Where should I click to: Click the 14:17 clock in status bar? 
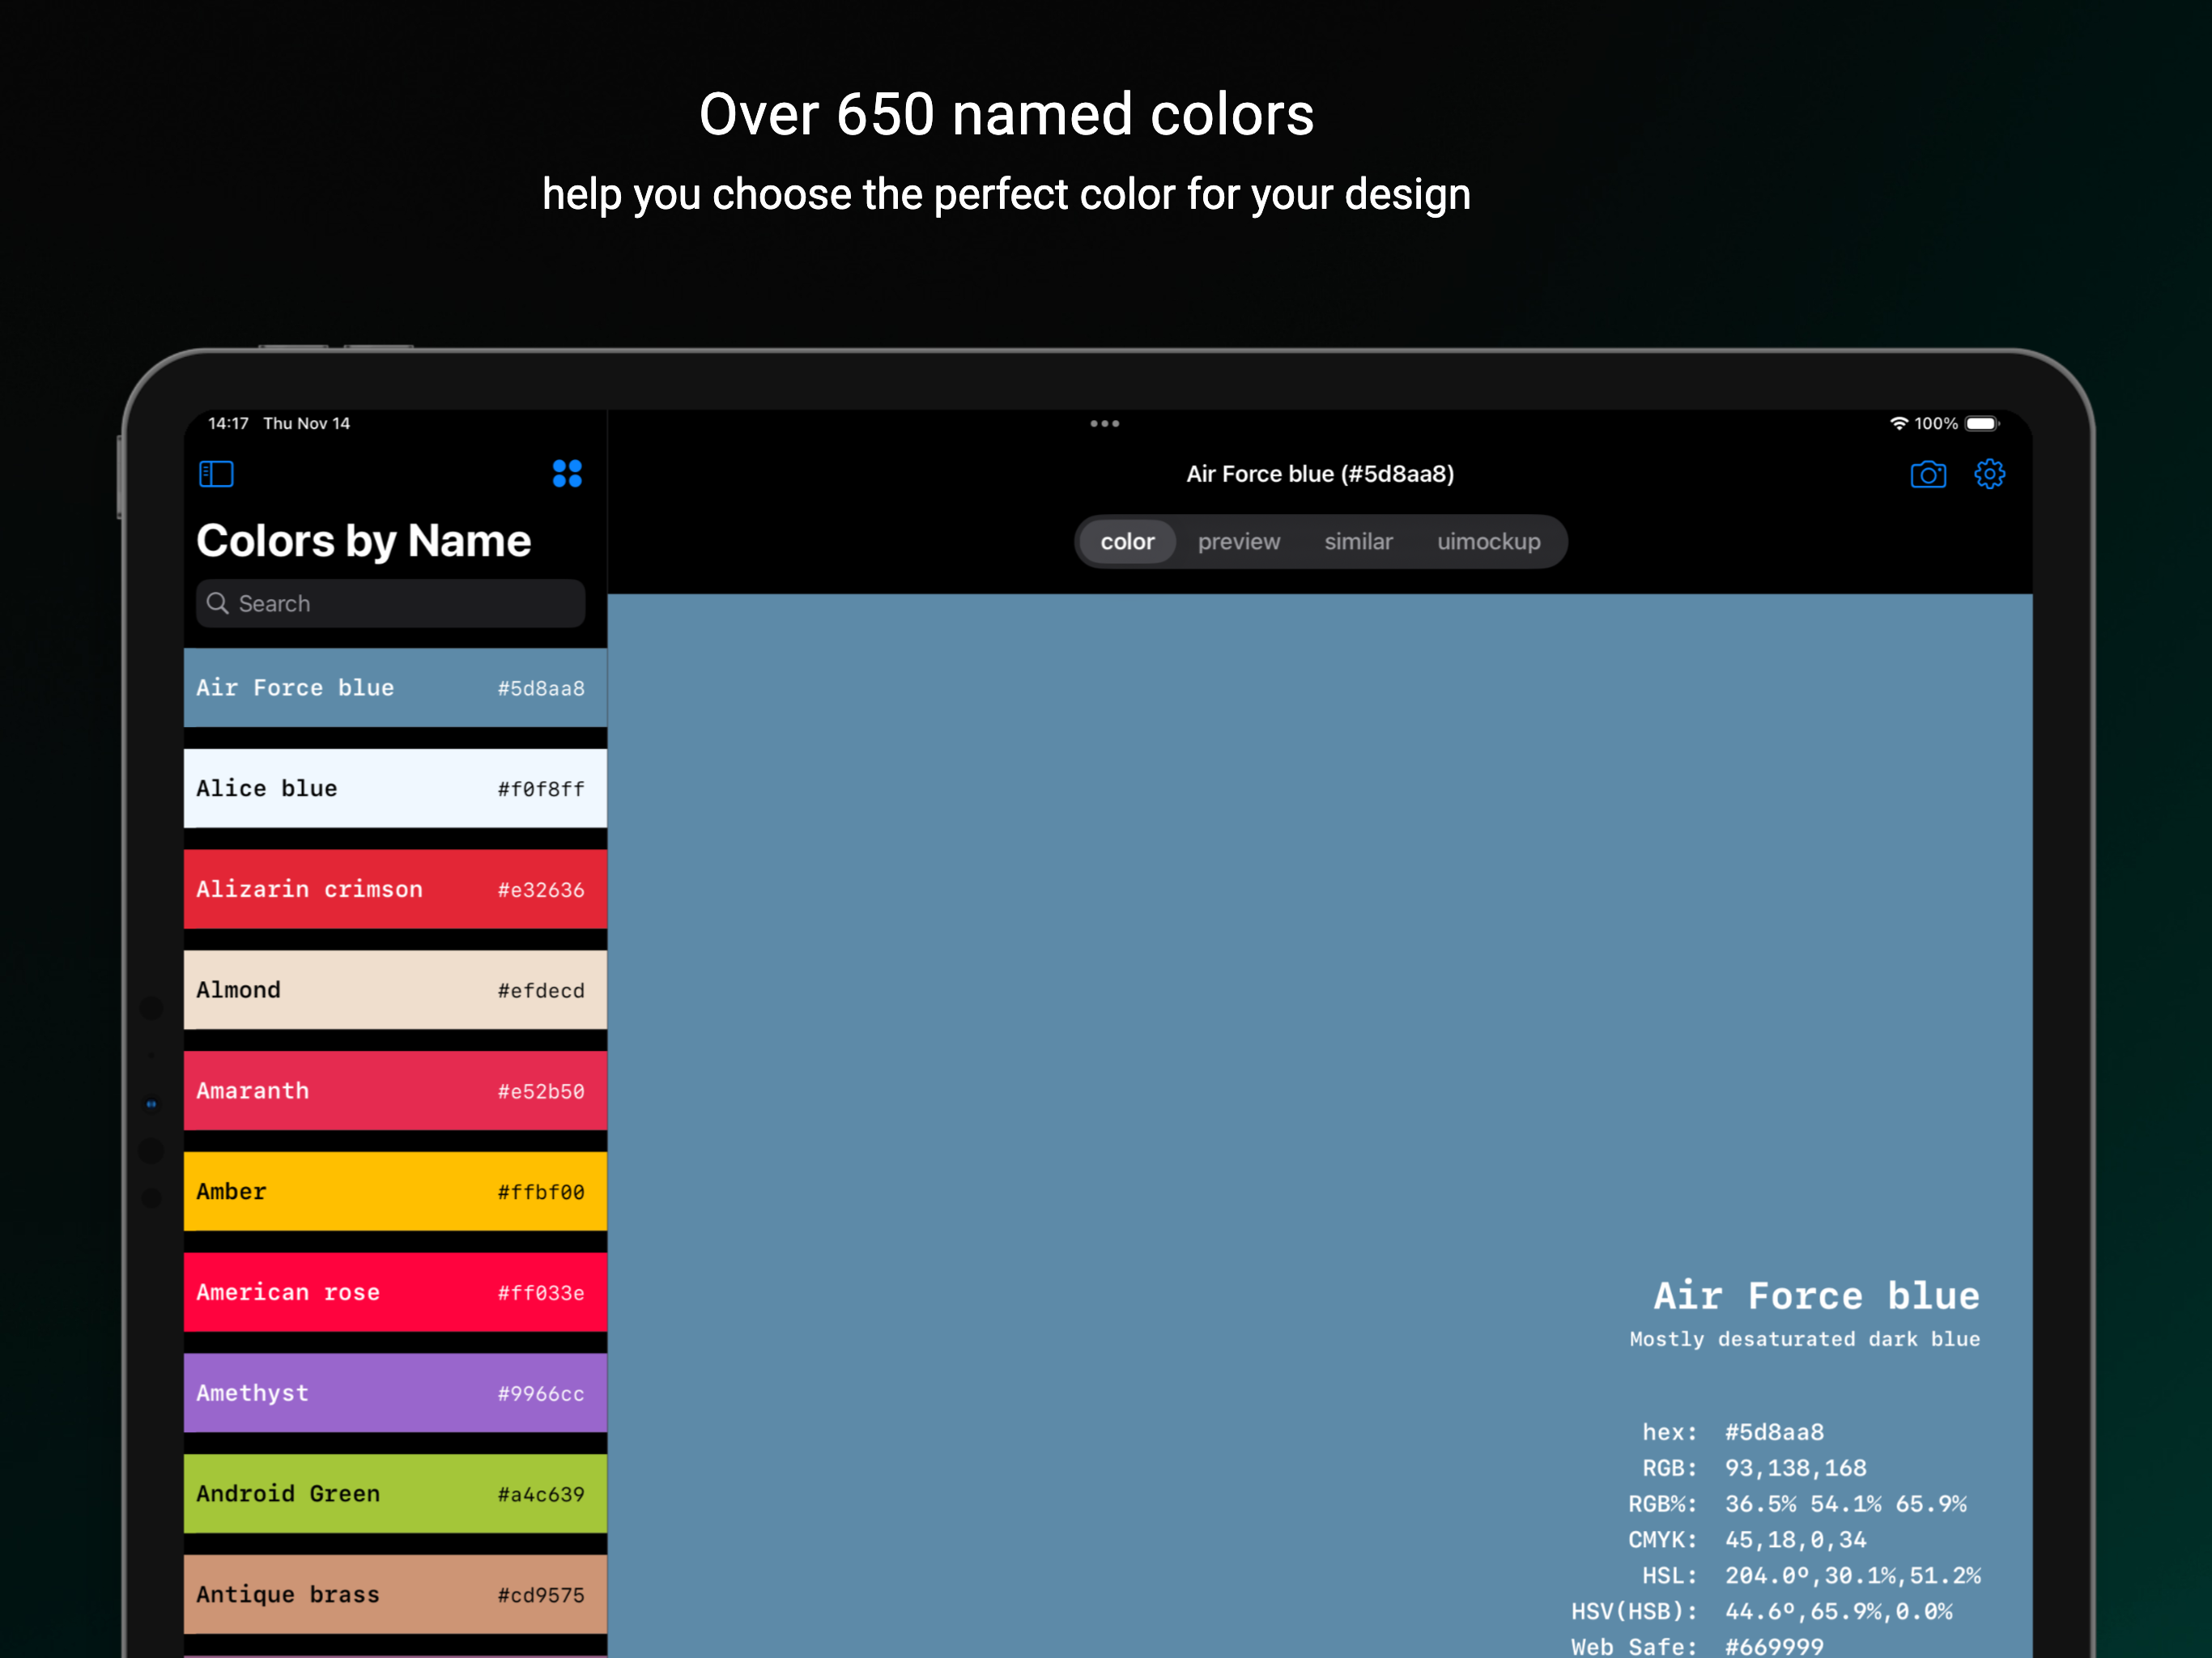coord(228,424)
